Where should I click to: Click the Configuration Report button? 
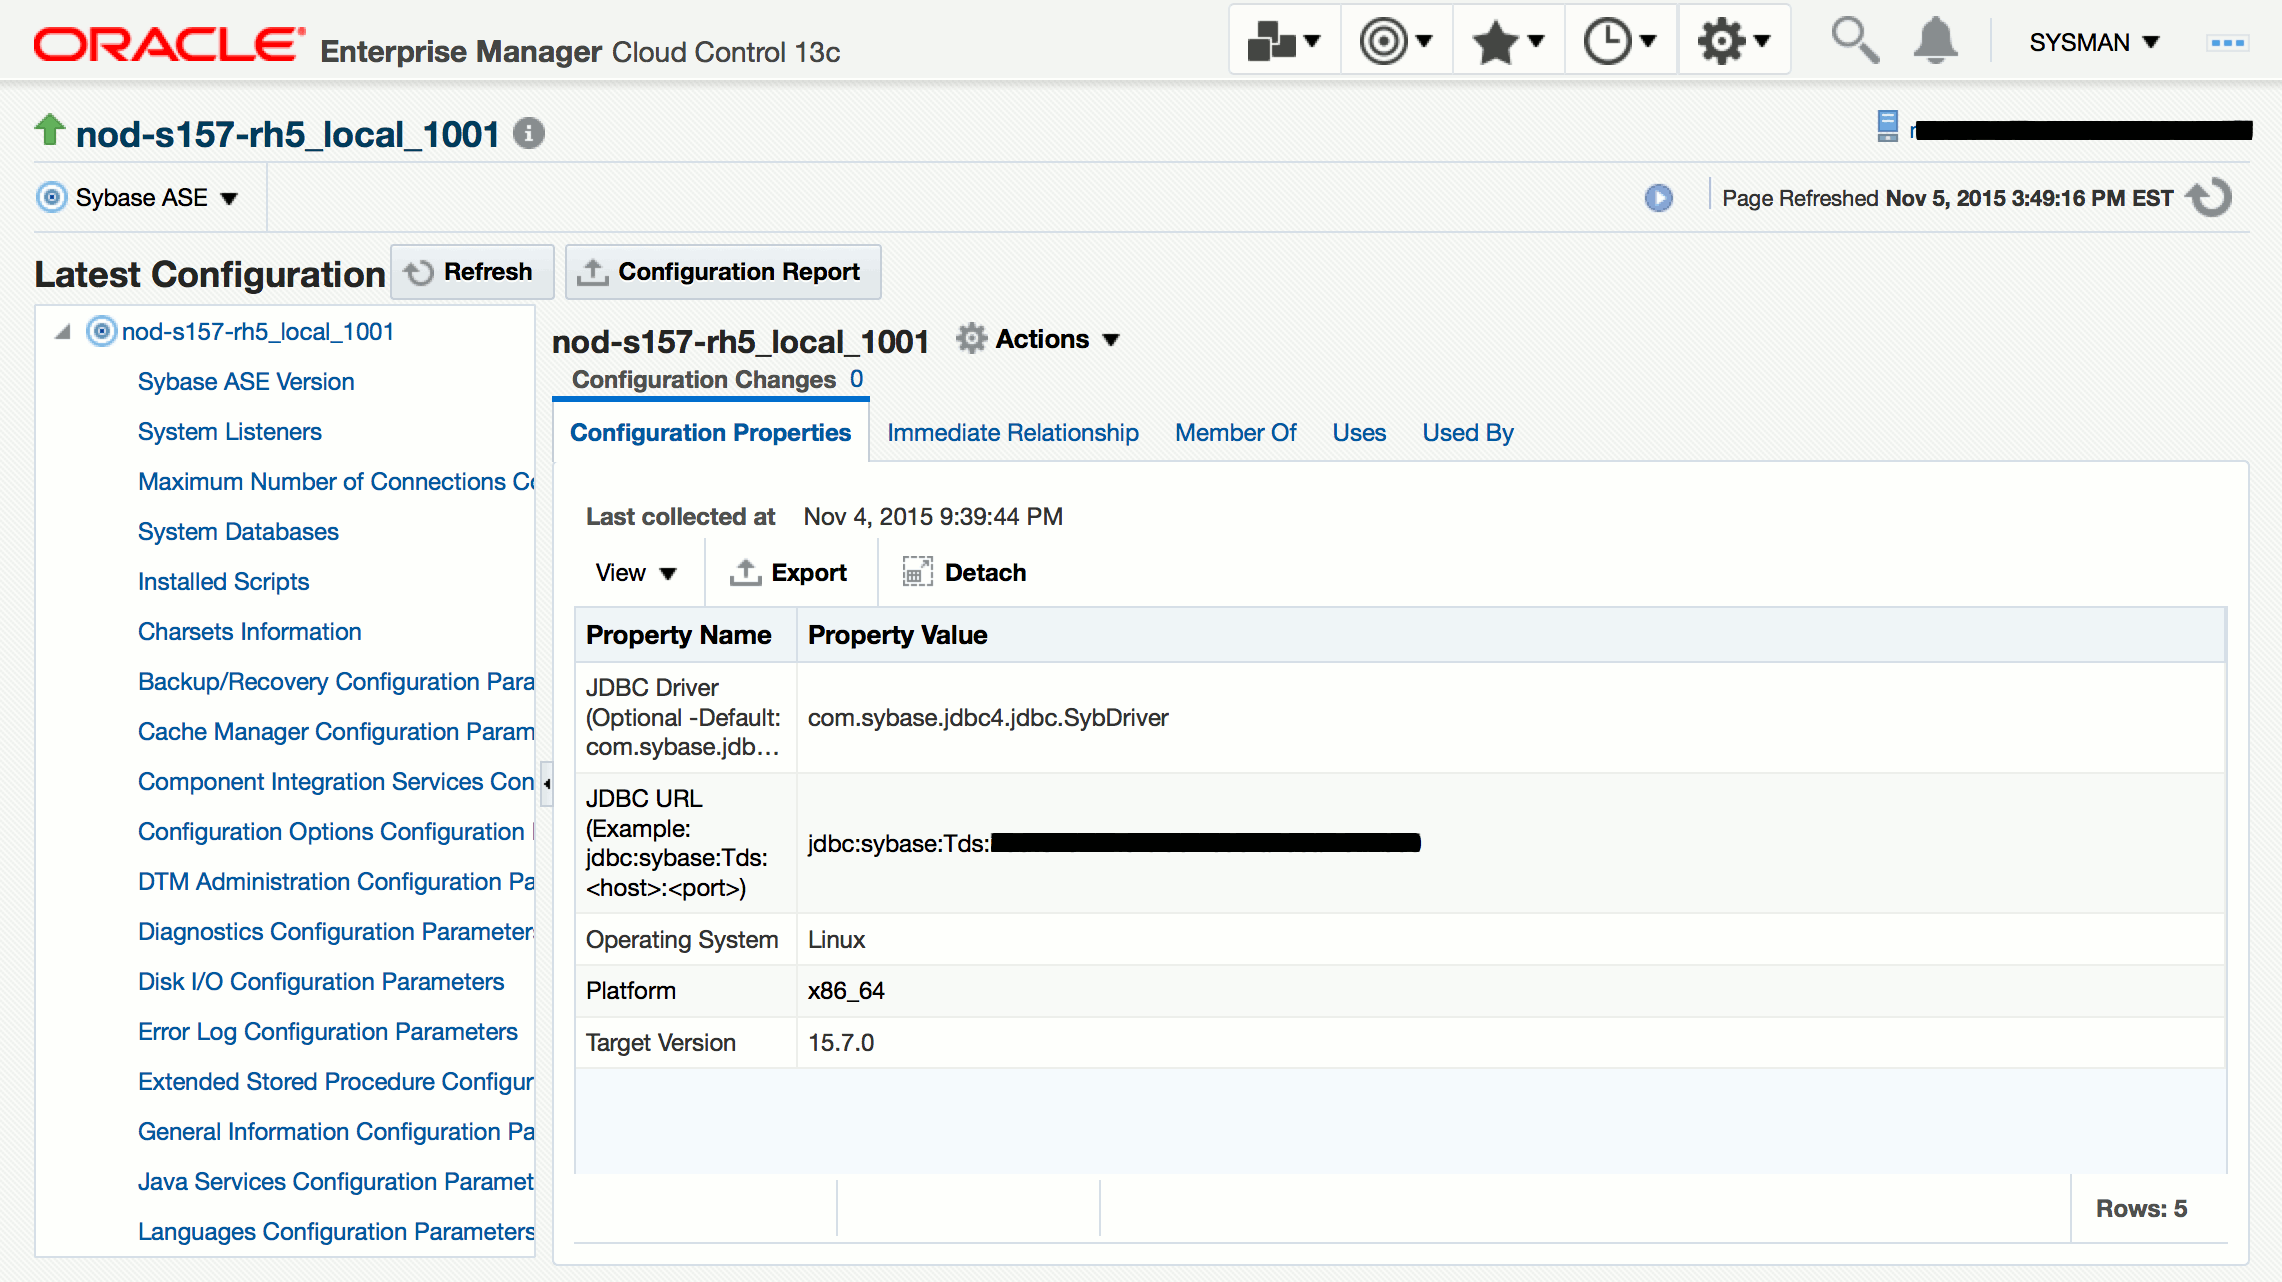(x=723, y=272)
